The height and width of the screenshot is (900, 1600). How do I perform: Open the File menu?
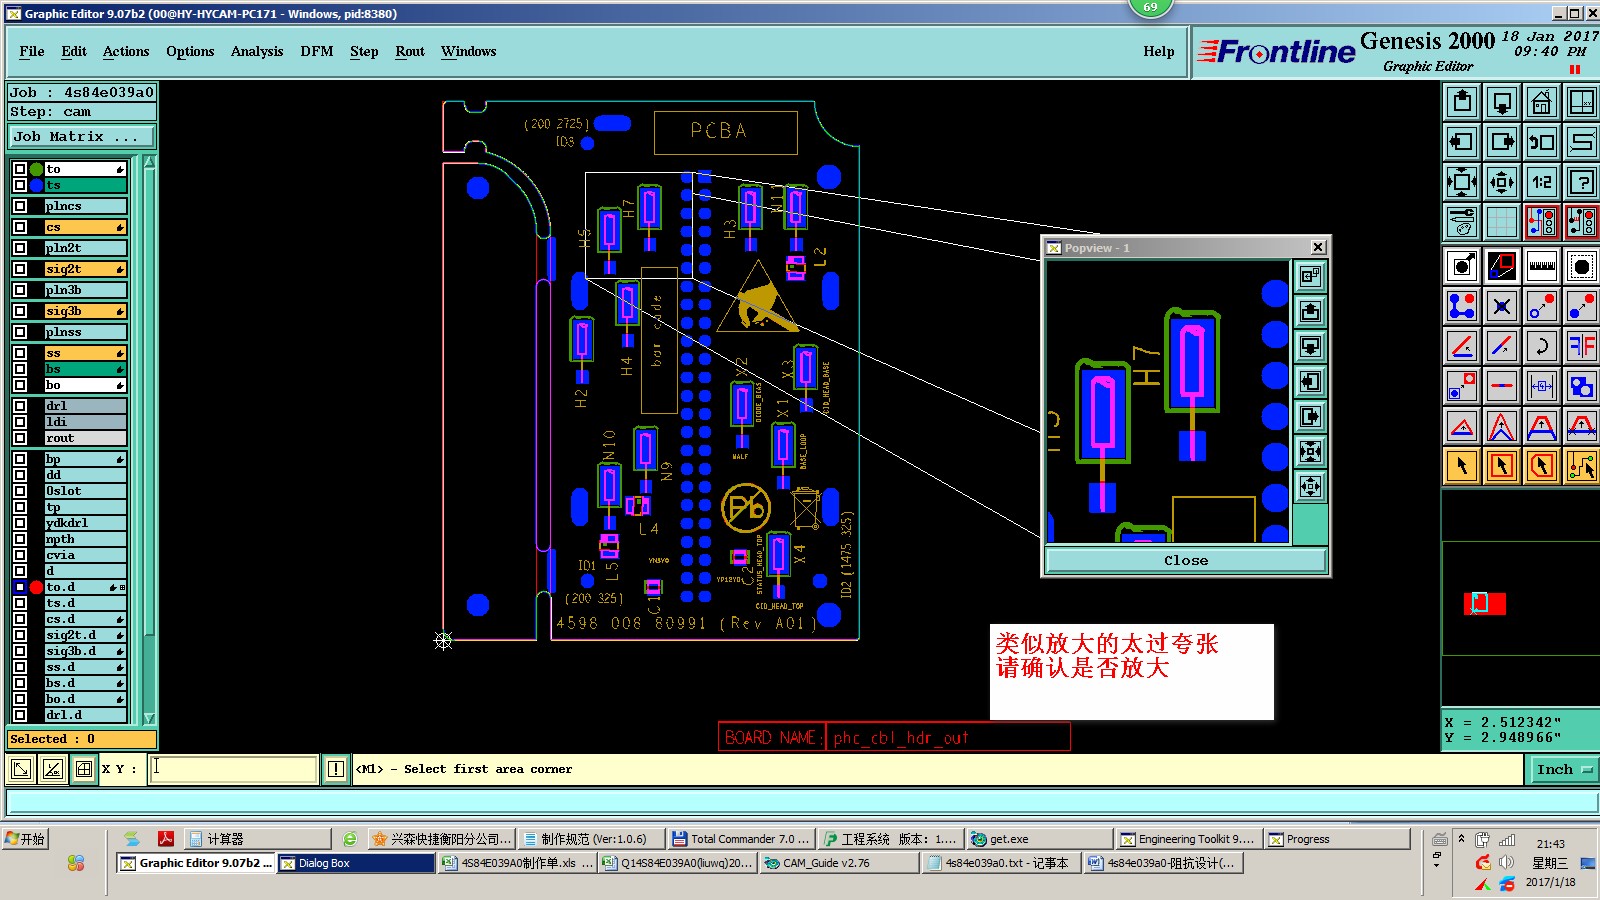[32, 51]
